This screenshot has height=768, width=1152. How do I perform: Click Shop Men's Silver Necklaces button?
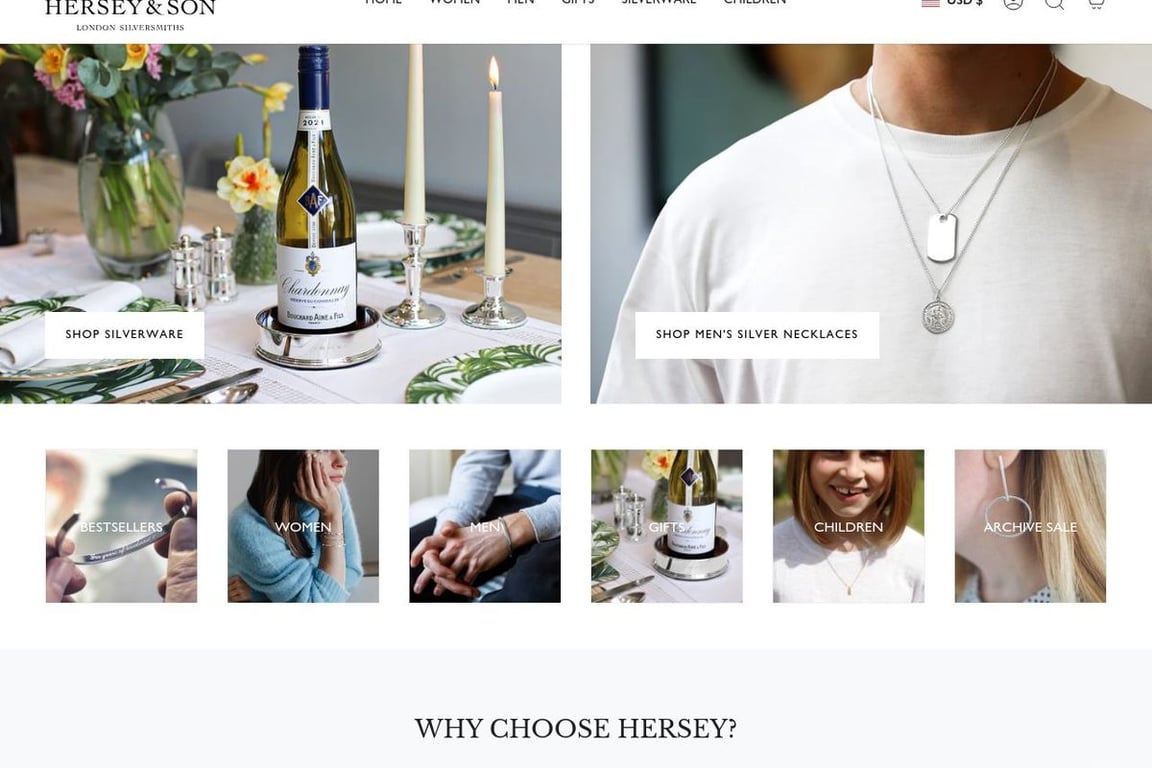(757, 334)
